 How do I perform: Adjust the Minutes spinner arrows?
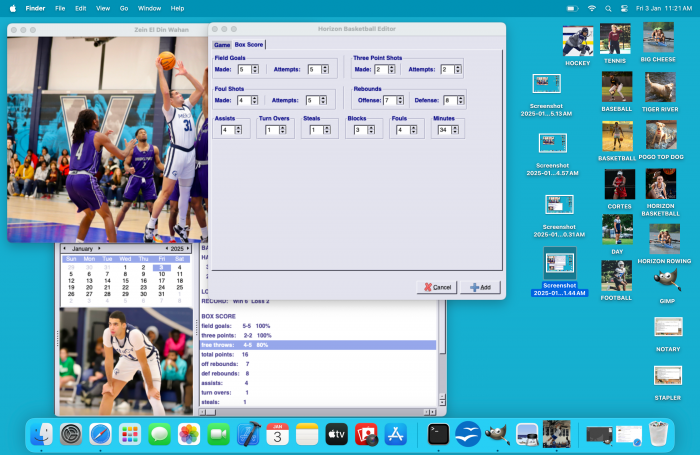click(x=456, y=130)
